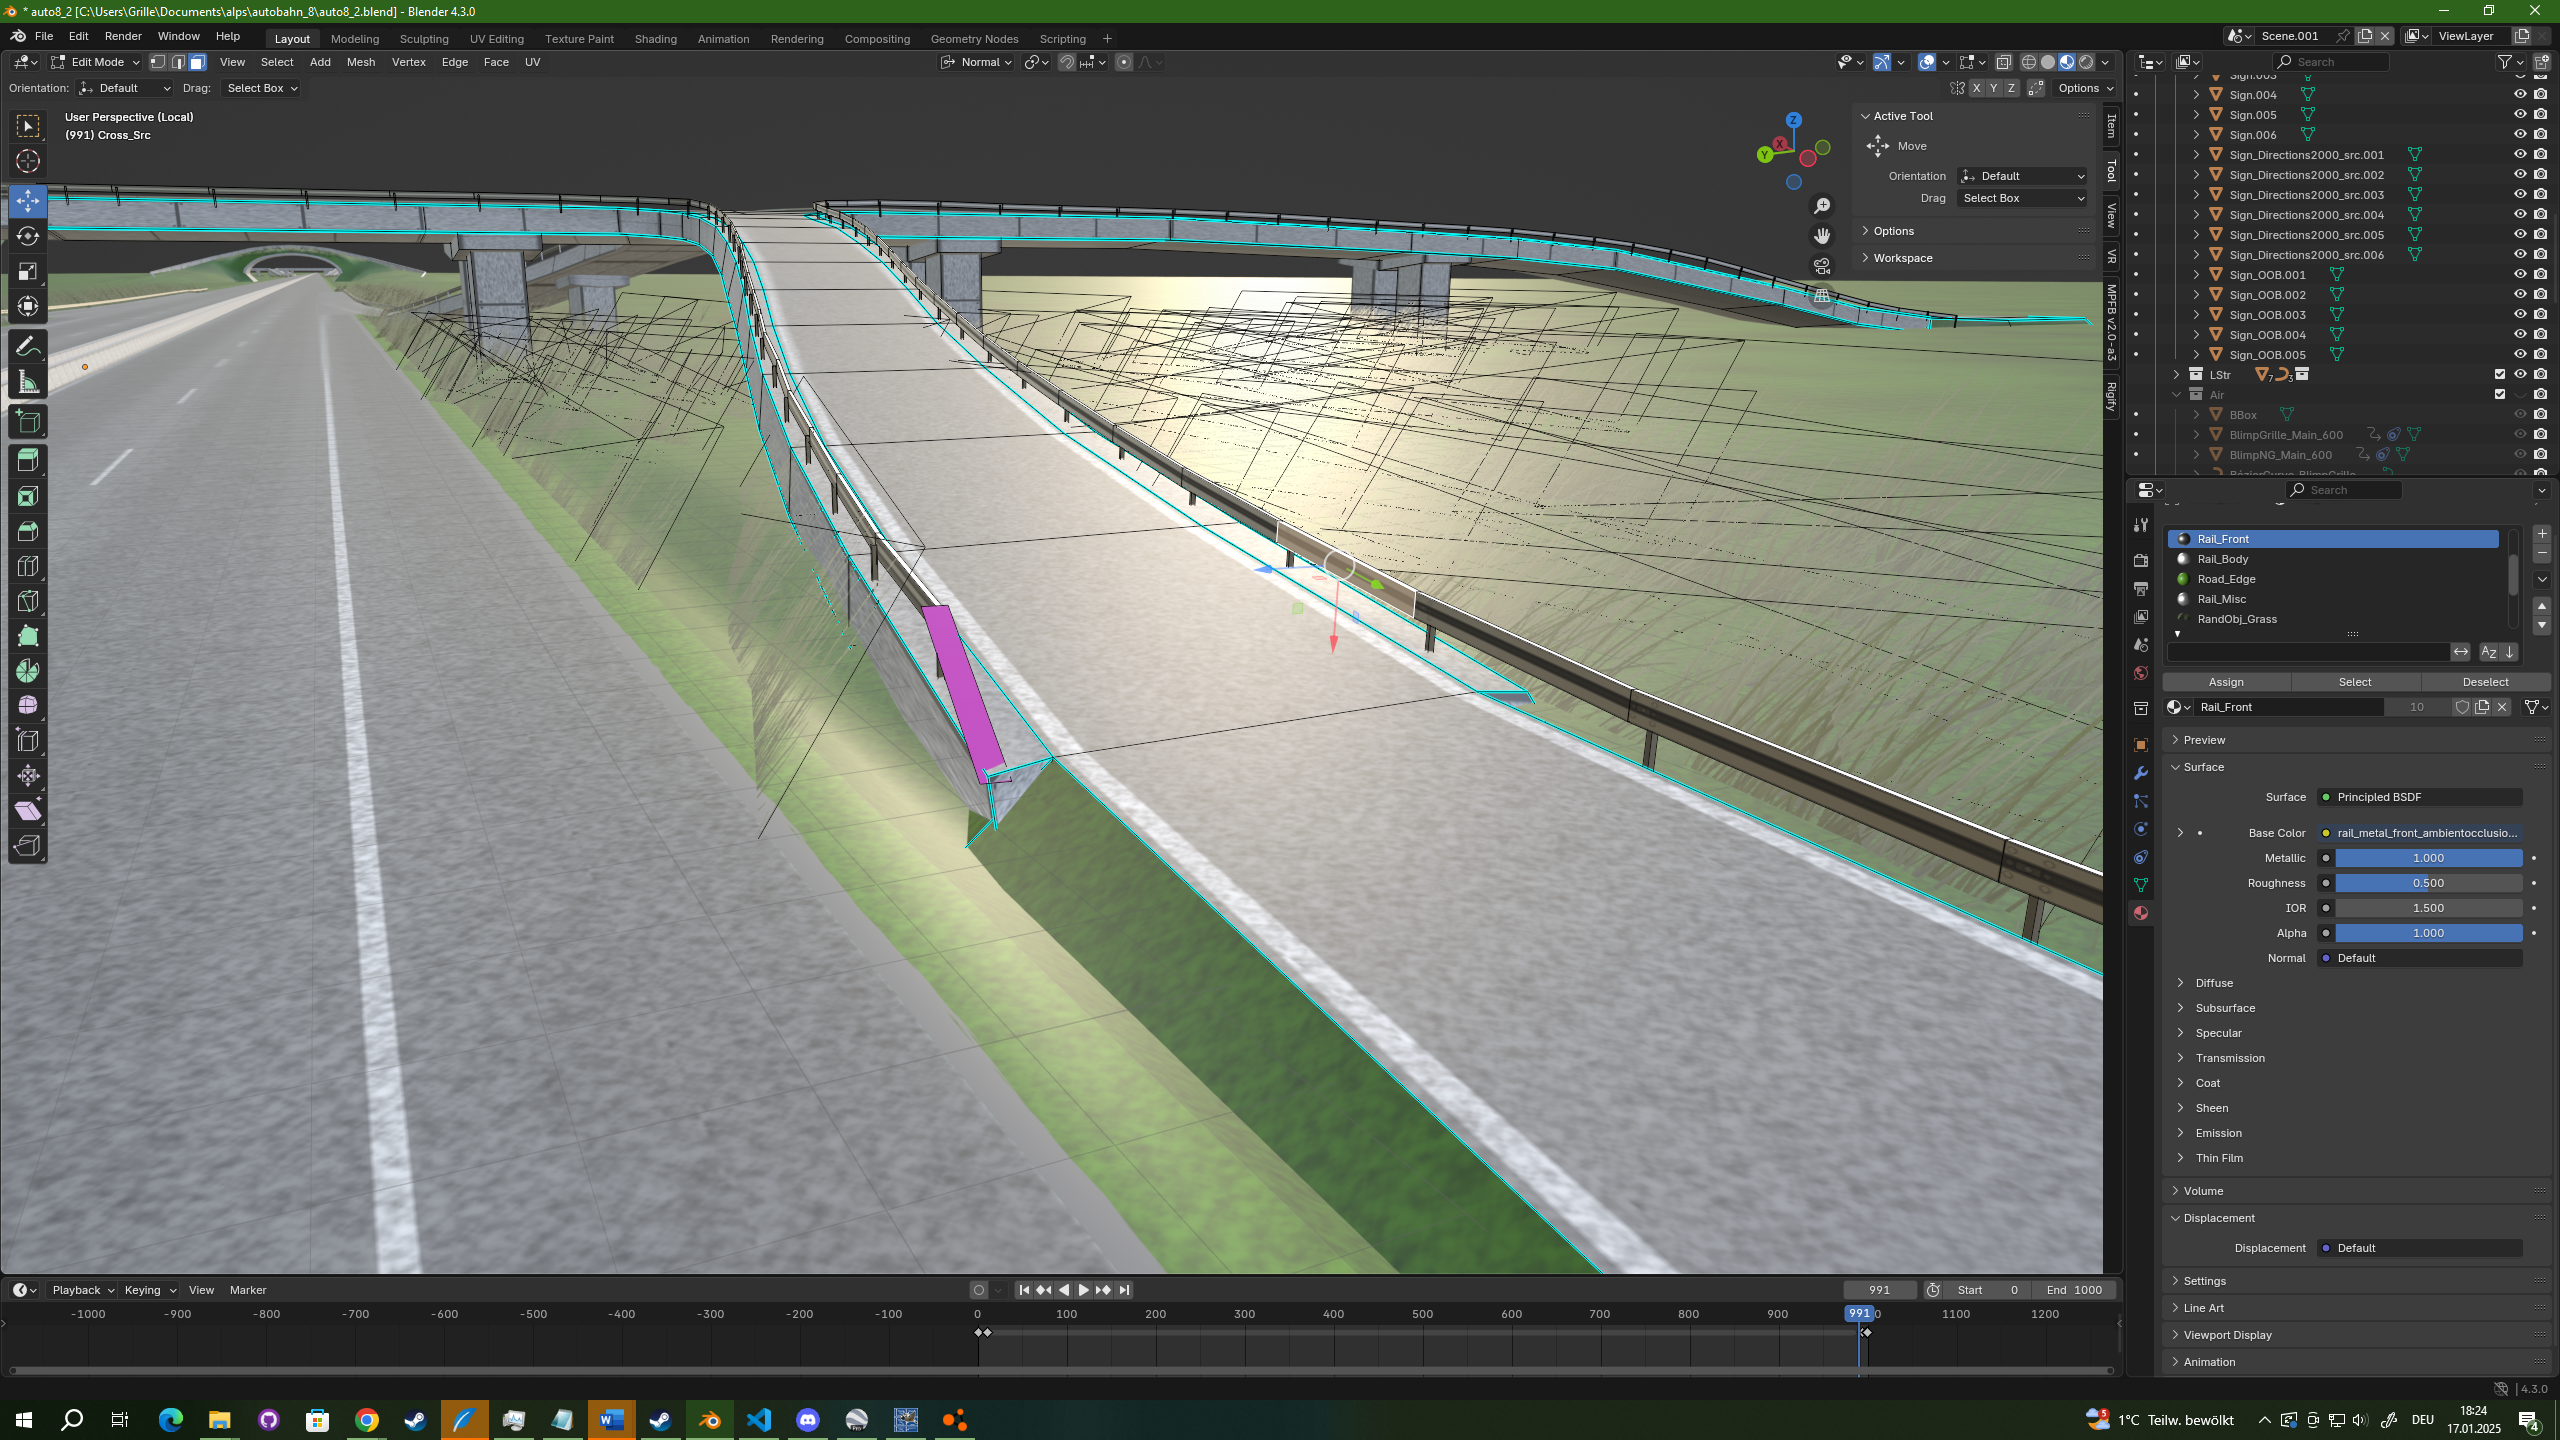
Task: Open the Mesh menu
Action: point(360,62)
